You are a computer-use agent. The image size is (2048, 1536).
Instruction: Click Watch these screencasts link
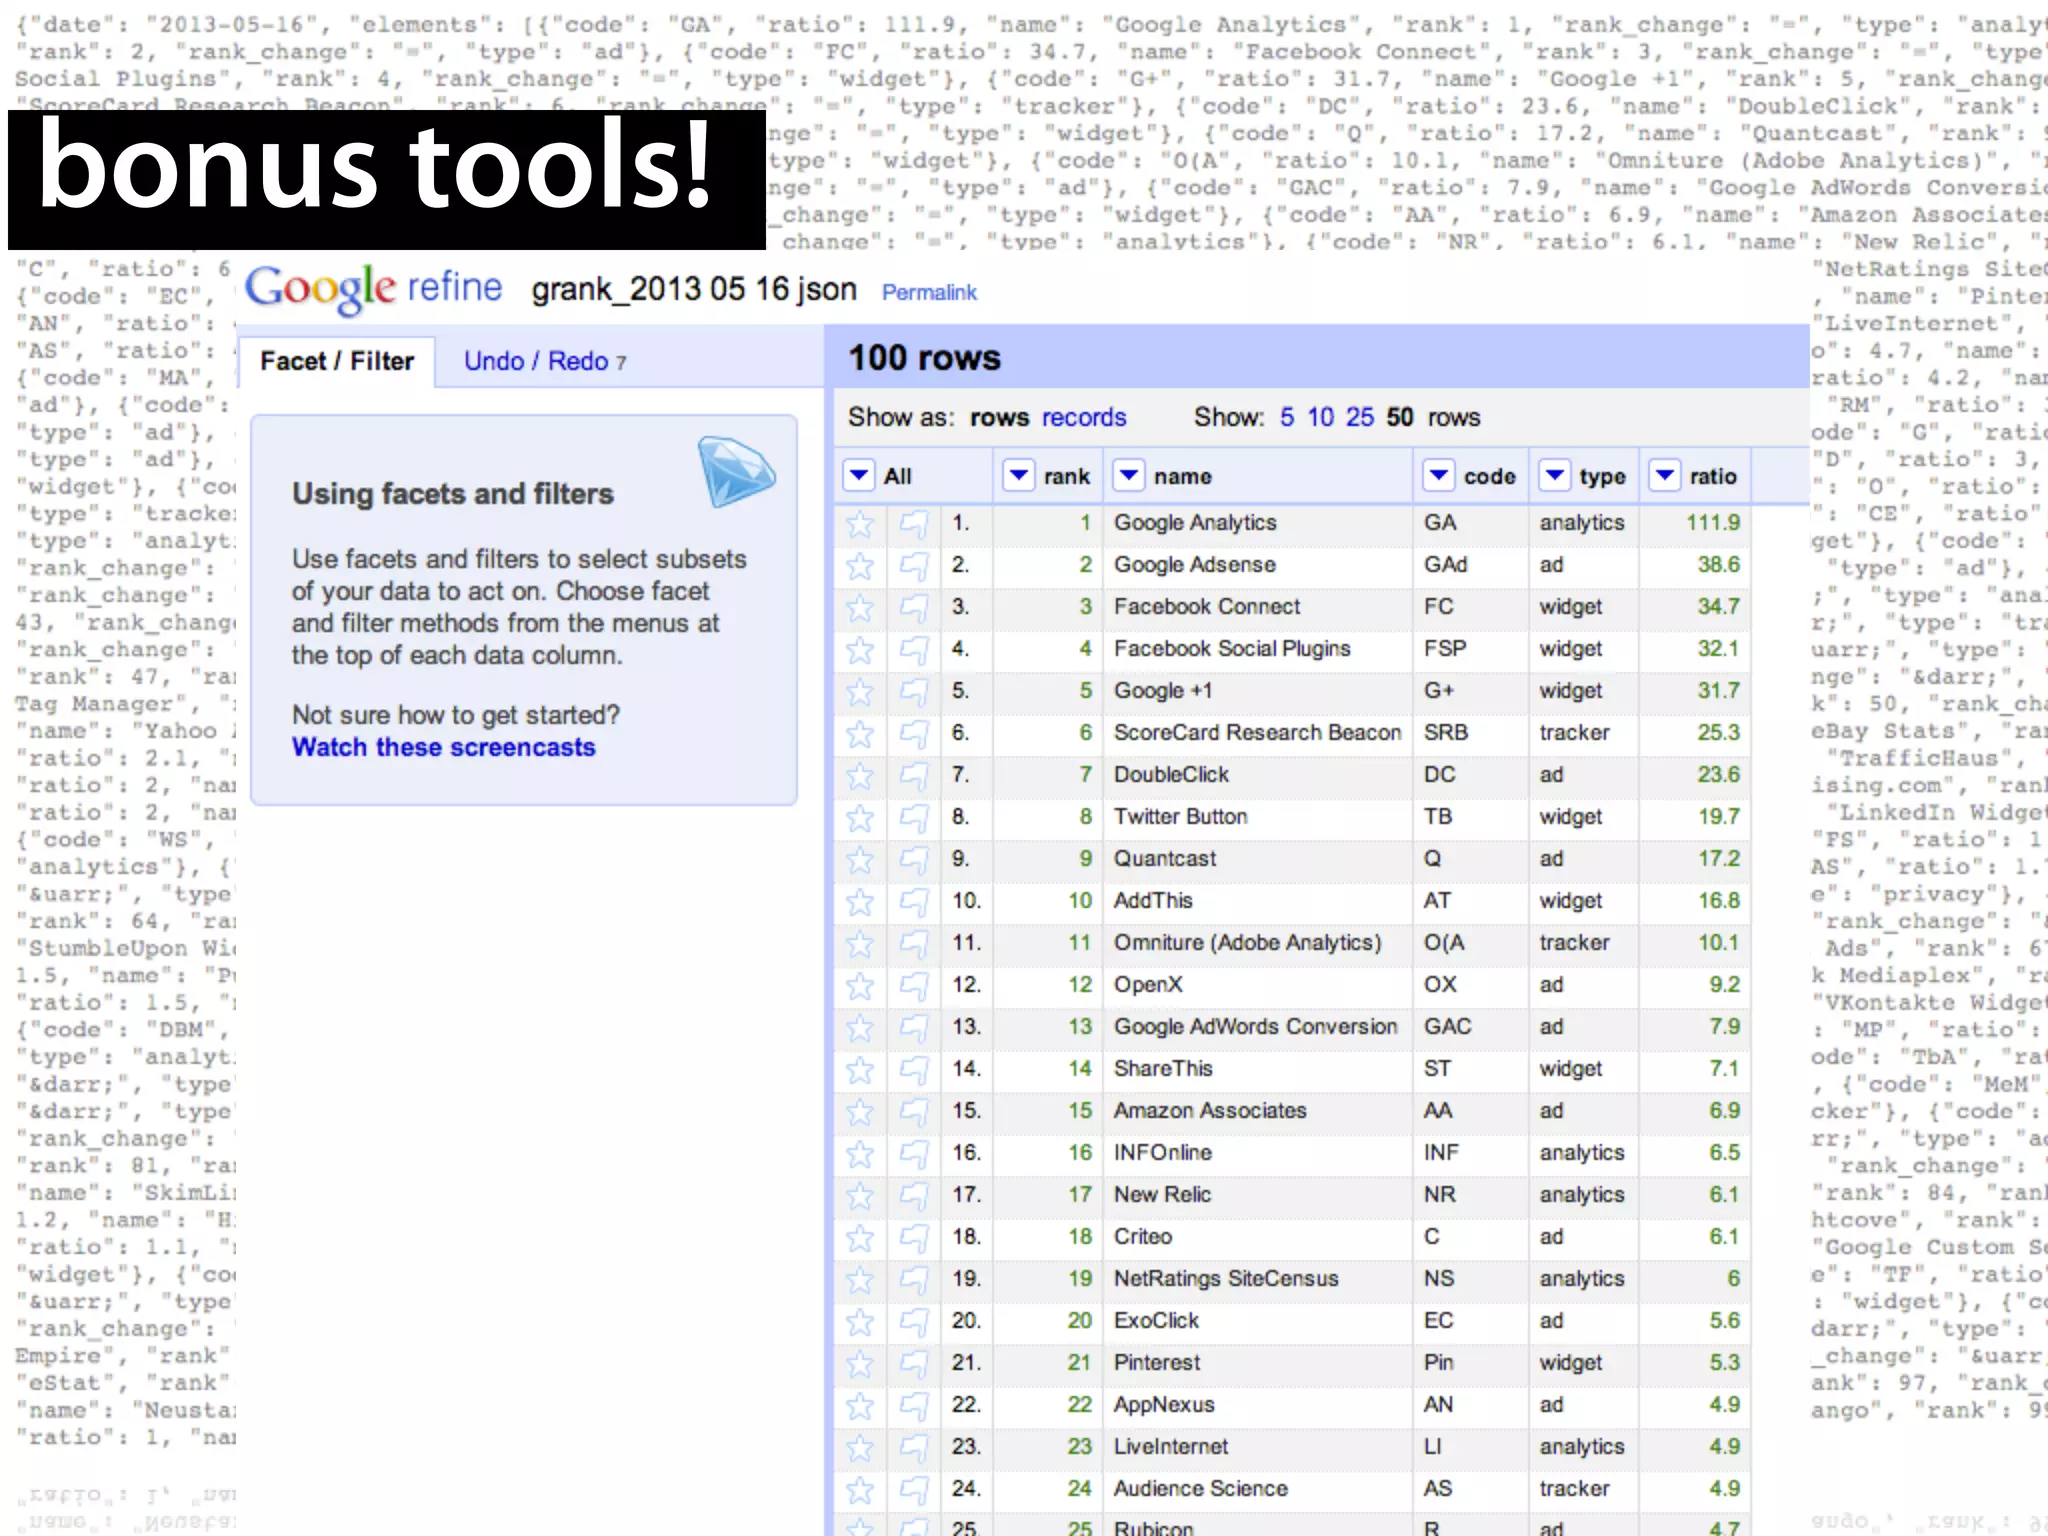click(x=443, y=747)
